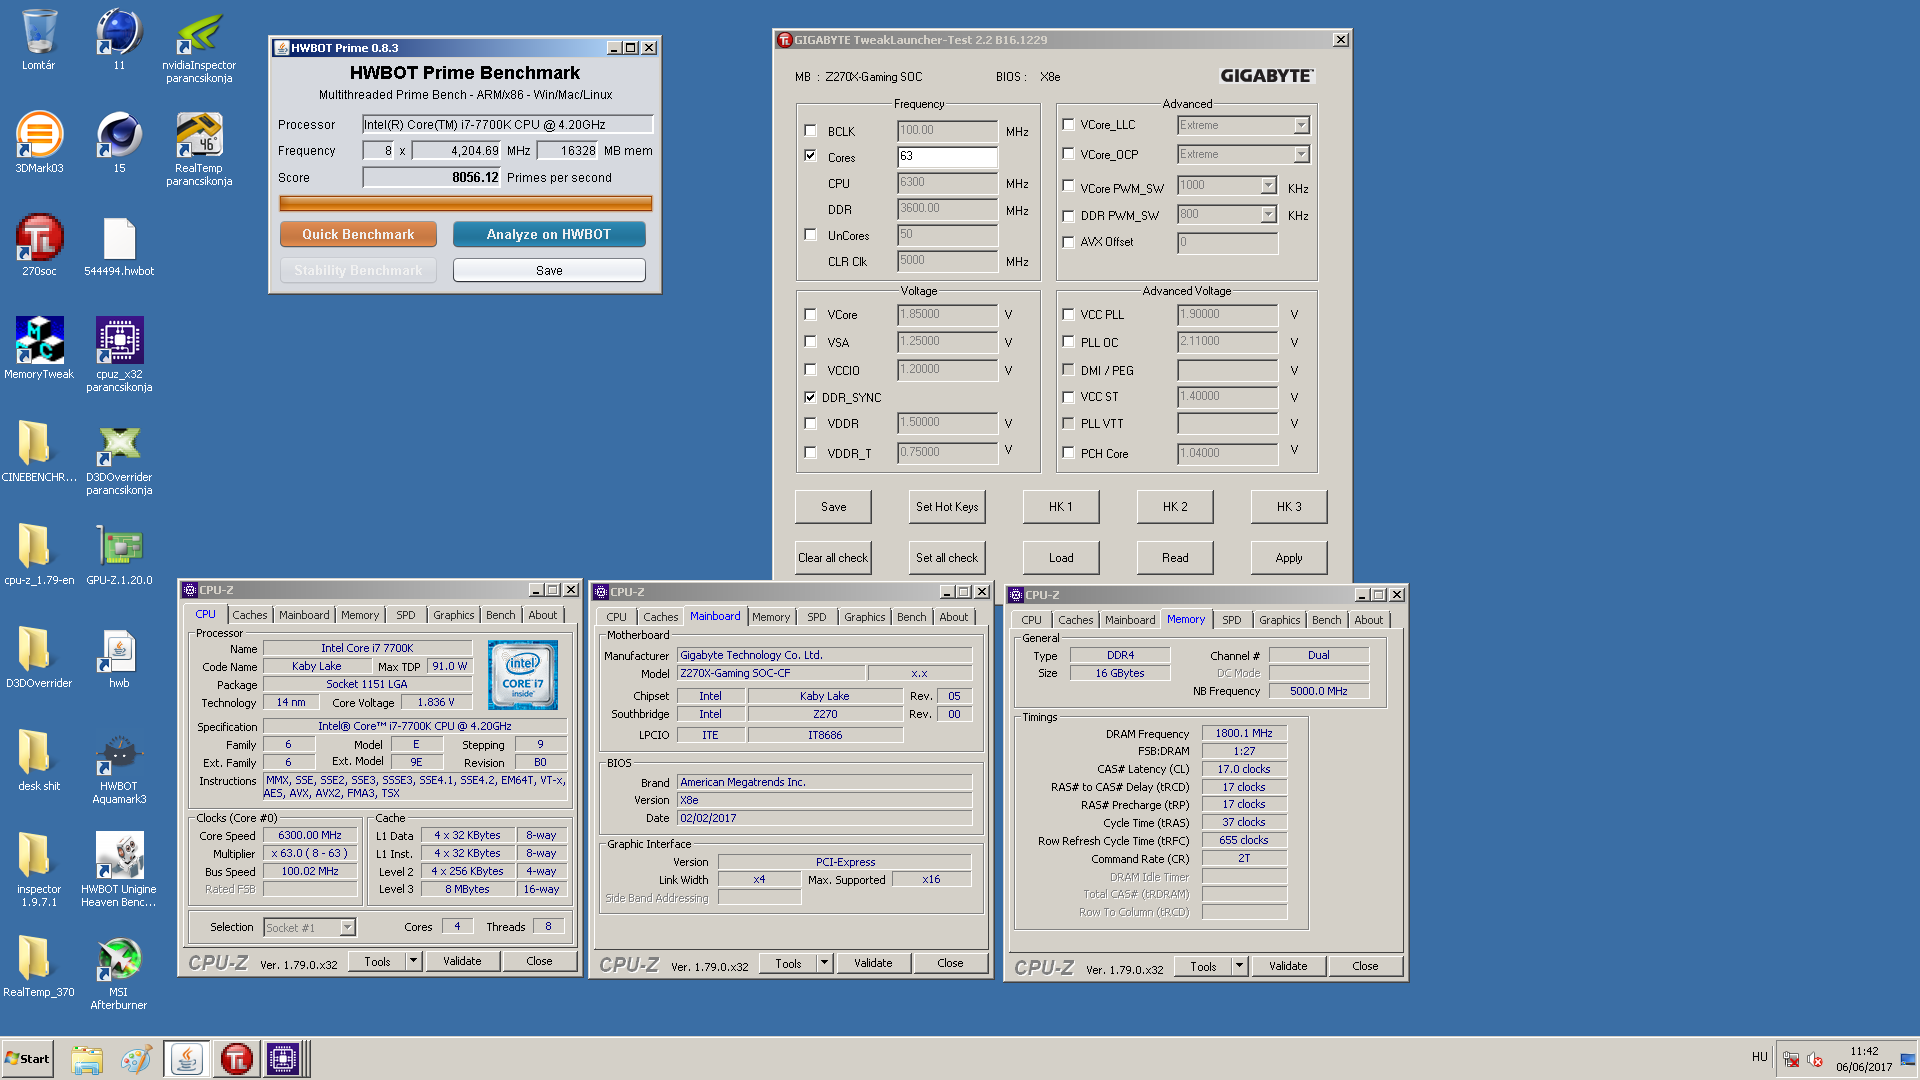This screenshot has height=1080, width=1920.
Task: Click Set Hot Keys button
Action: 947,507
